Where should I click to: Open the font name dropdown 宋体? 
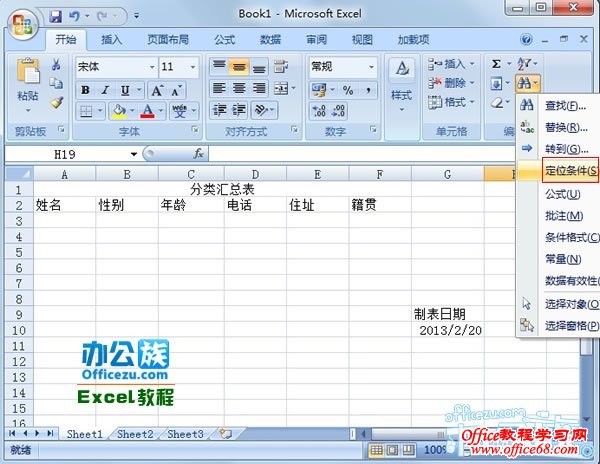click(152, 67)
